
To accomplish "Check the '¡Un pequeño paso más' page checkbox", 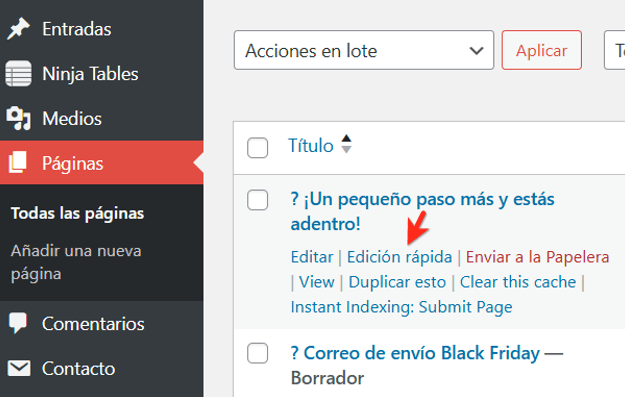I will tap(257, 200).
